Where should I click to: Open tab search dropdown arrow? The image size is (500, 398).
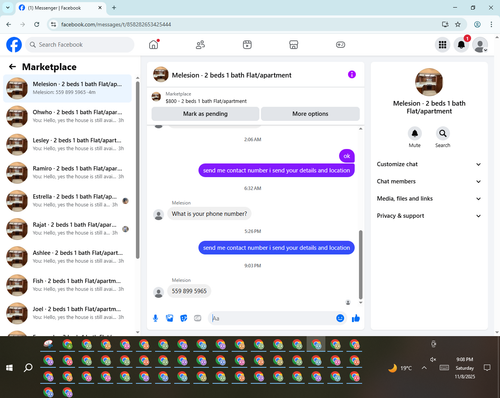7,7
